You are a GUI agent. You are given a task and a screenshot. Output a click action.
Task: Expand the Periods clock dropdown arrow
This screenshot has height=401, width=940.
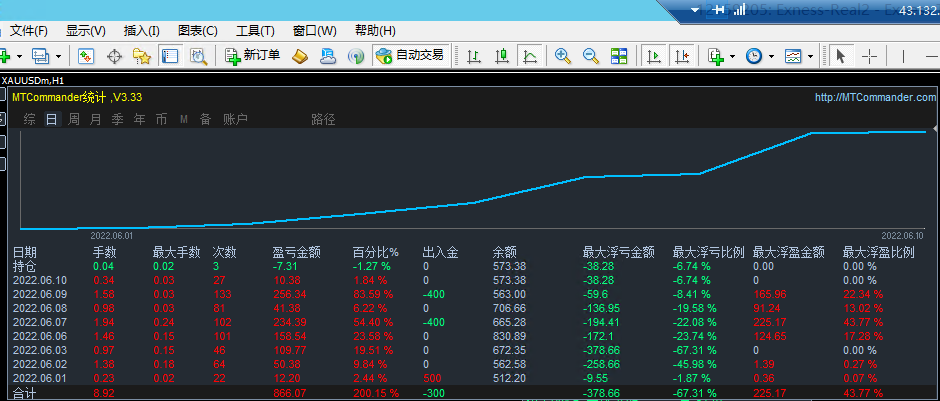click(x=772, y=57)
